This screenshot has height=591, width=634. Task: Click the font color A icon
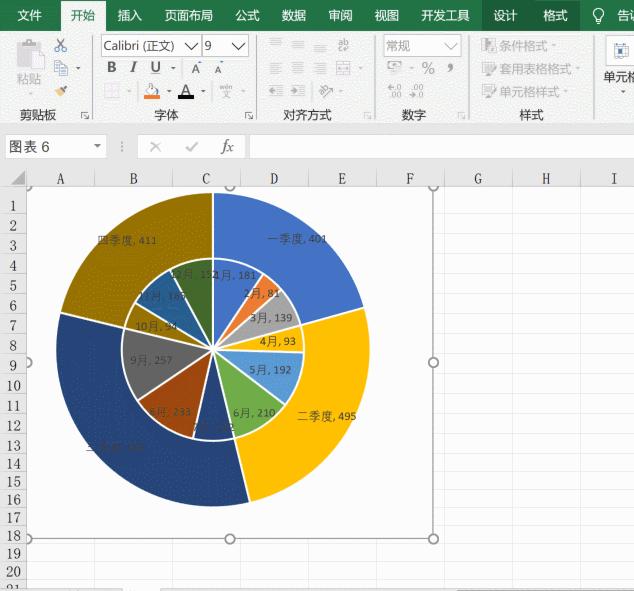(186, 91)
